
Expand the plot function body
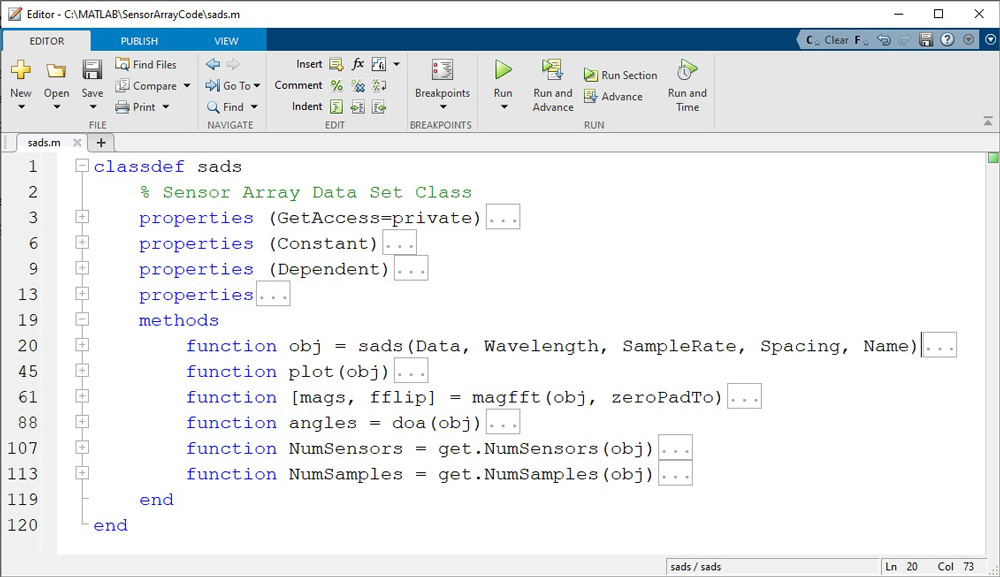81,371
